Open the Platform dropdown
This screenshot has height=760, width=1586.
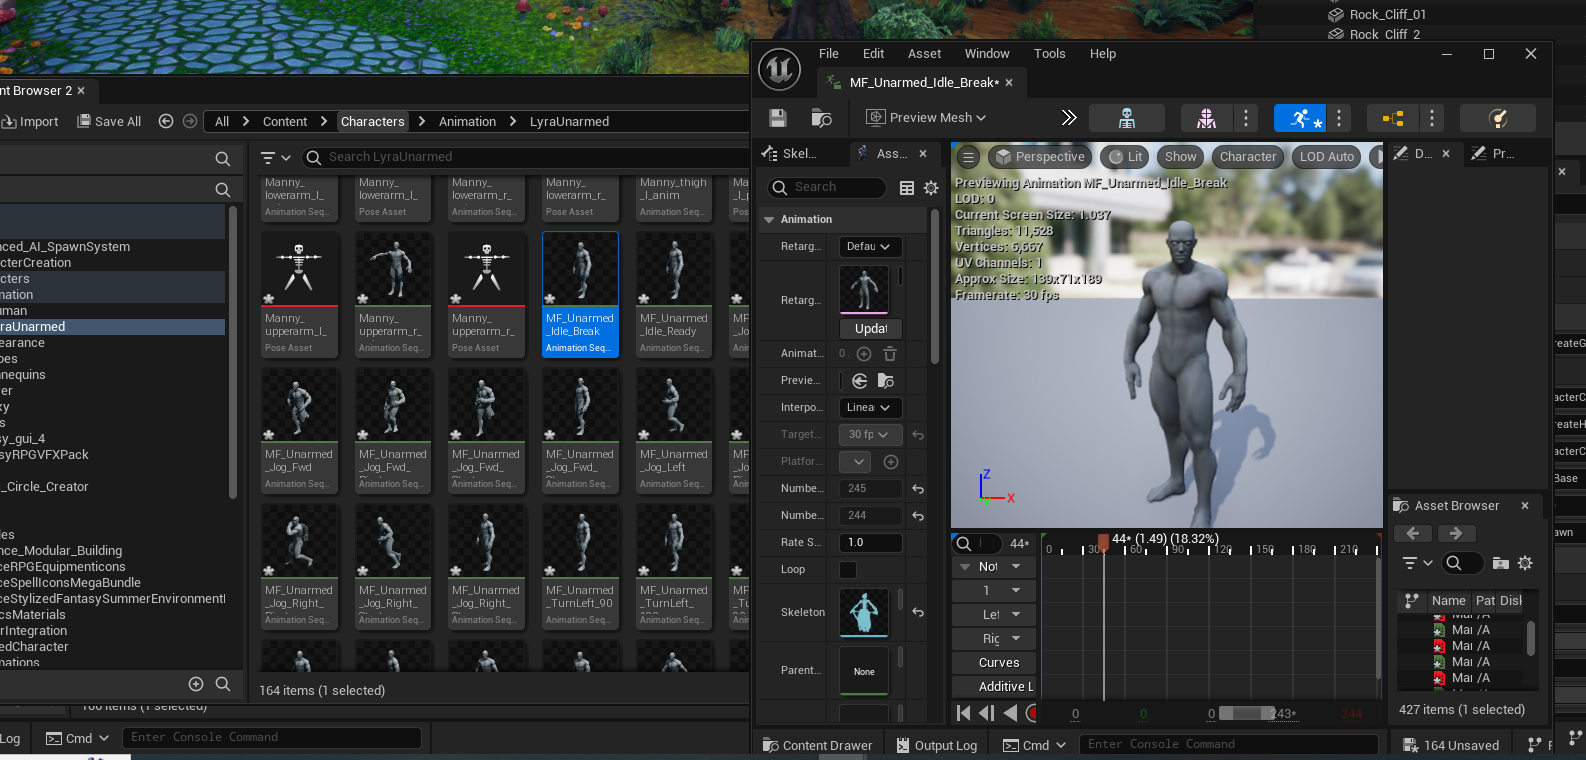pyautogui.click(x=855, y=462)
